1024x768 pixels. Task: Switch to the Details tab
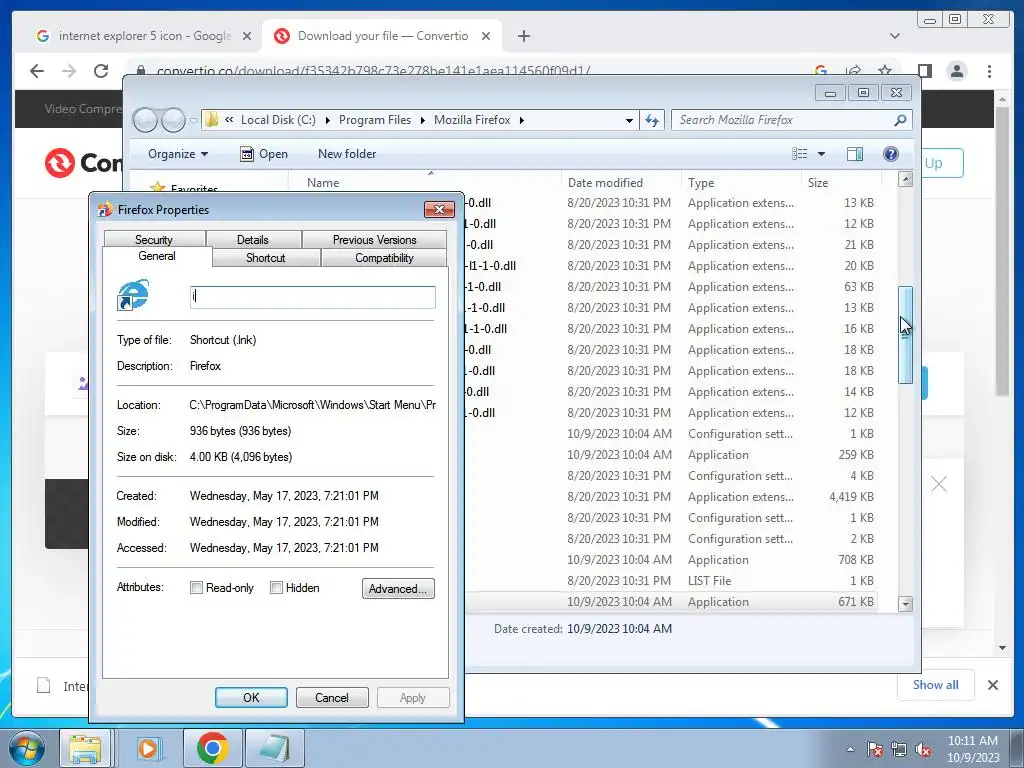[253, 239]
